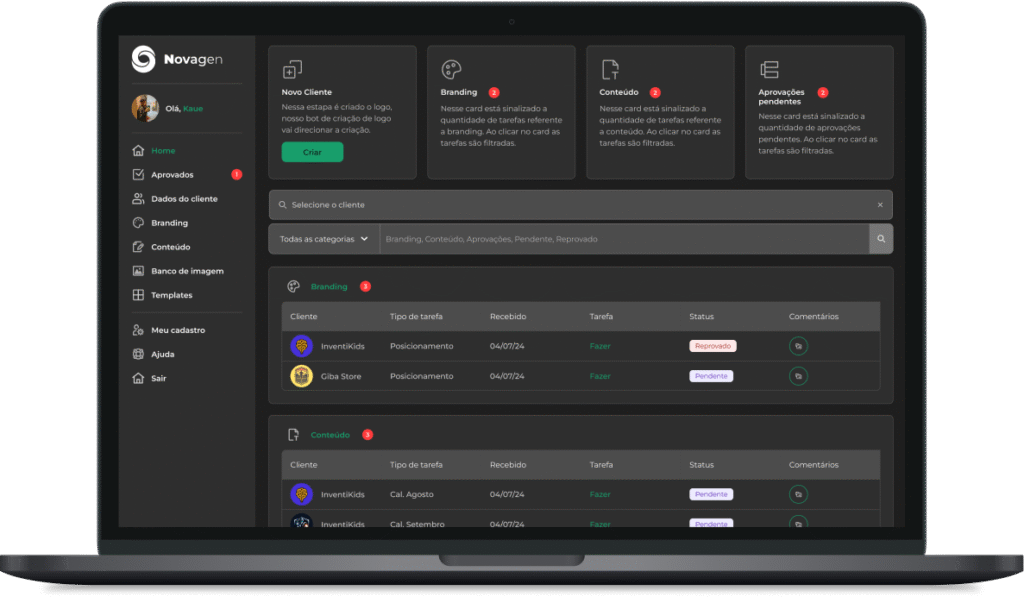
Task: Go to Aprovados in the sidebar
Action: click(x=172, y=175)
